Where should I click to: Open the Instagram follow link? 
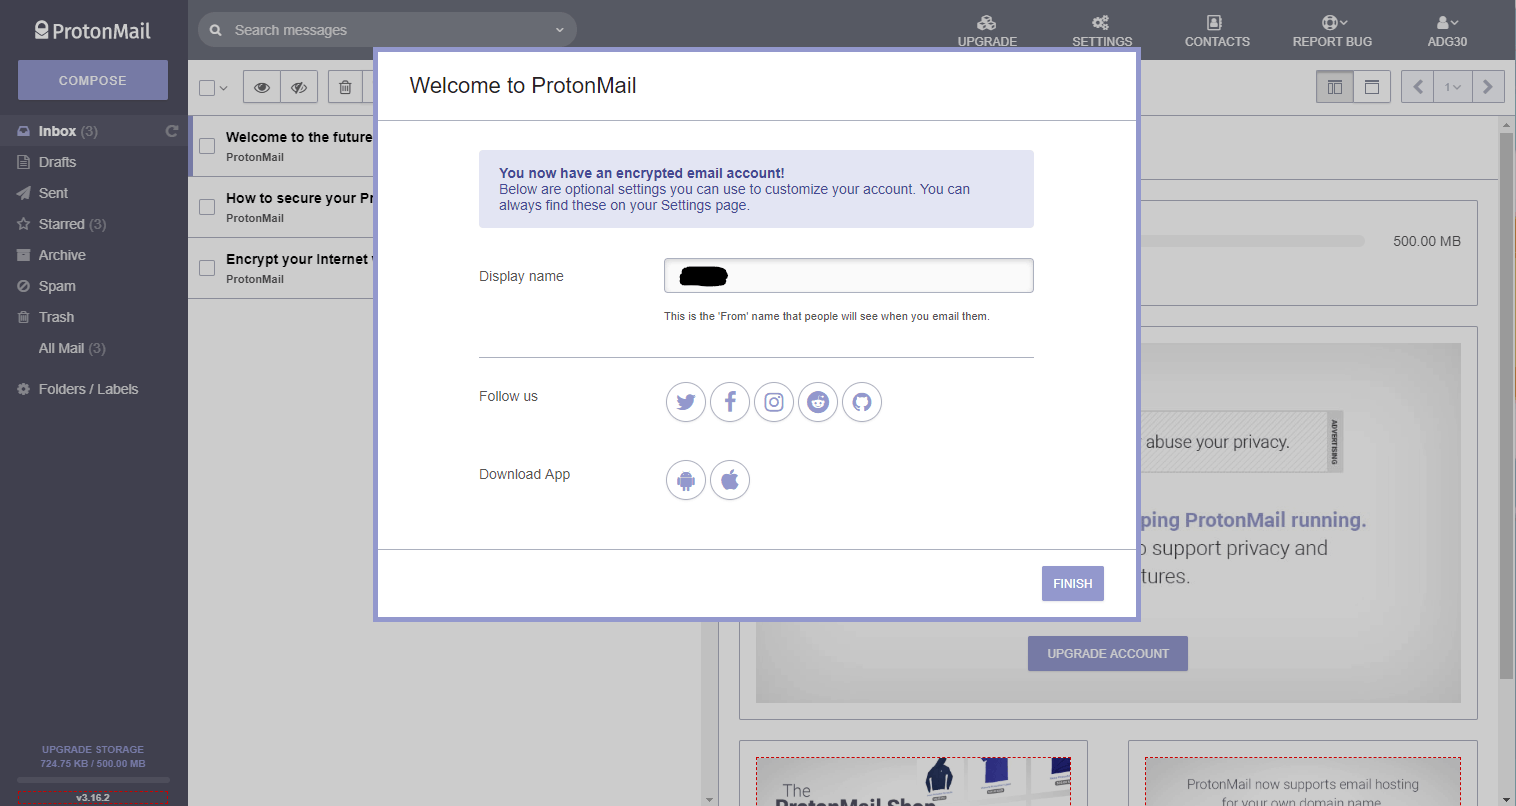774,402
